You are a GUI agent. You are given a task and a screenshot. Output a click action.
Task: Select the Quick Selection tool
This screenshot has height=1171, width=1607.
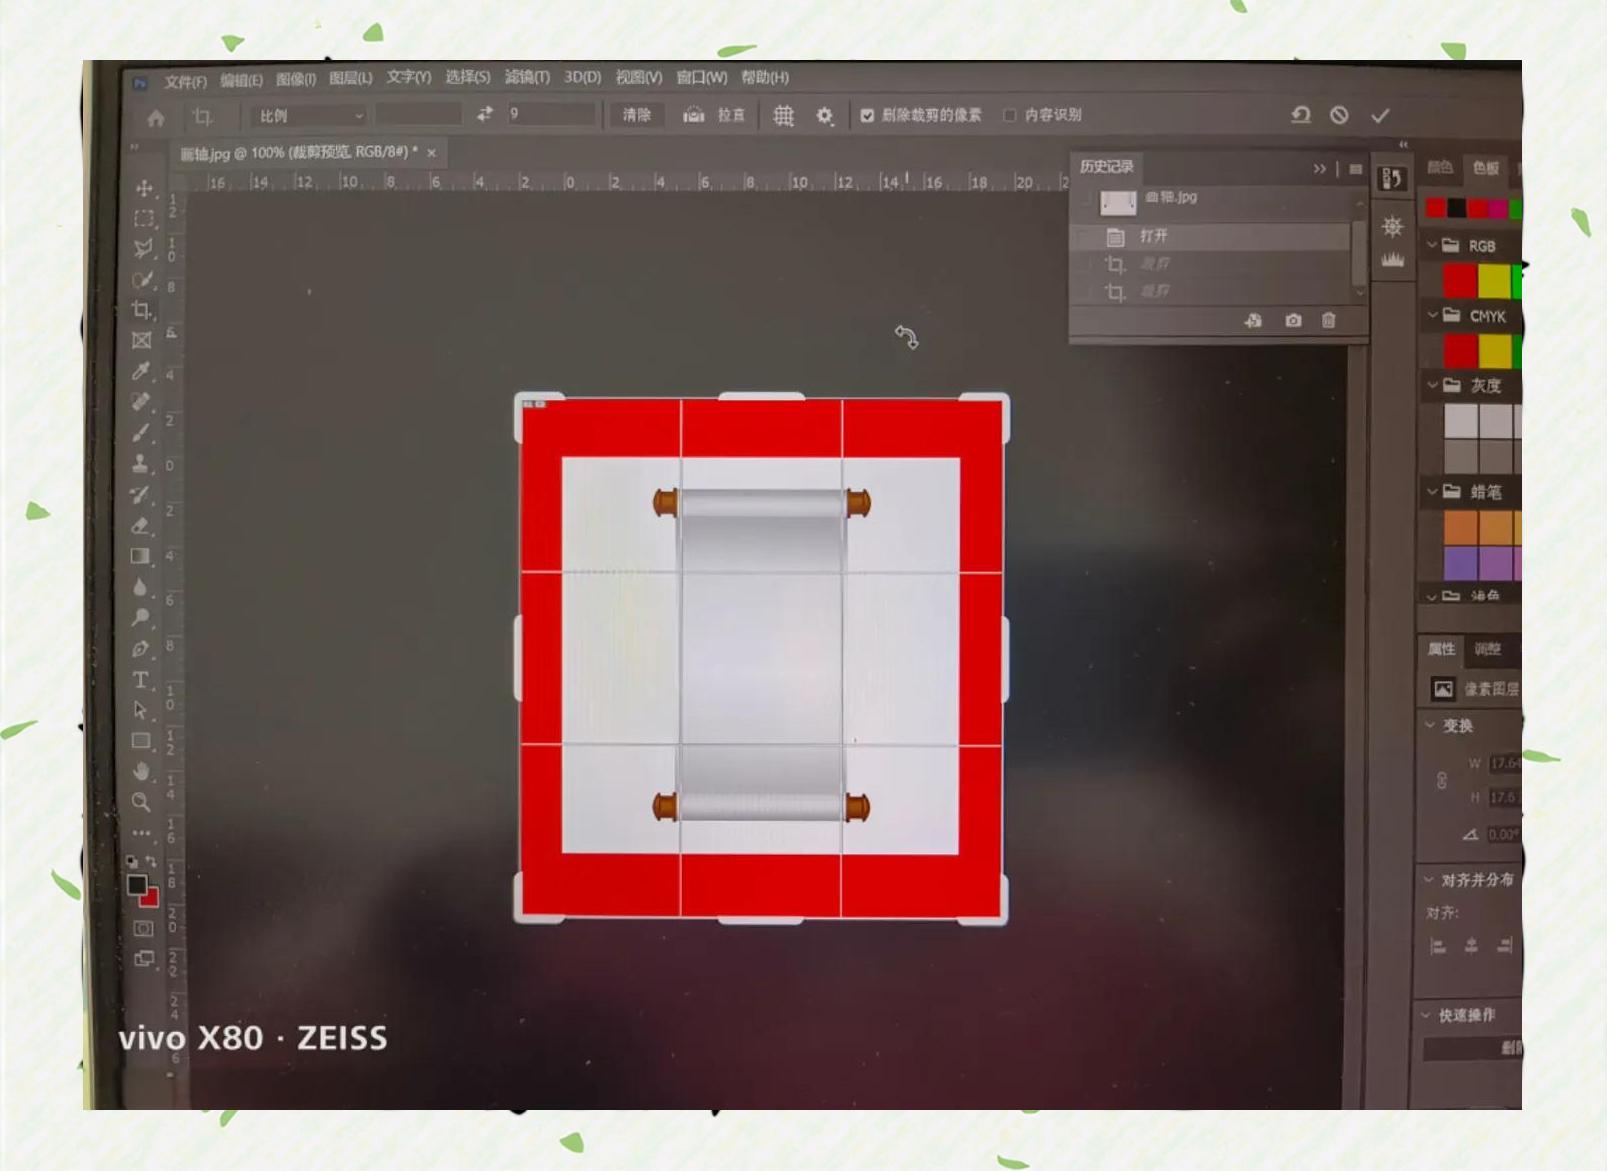click(143, 279)
